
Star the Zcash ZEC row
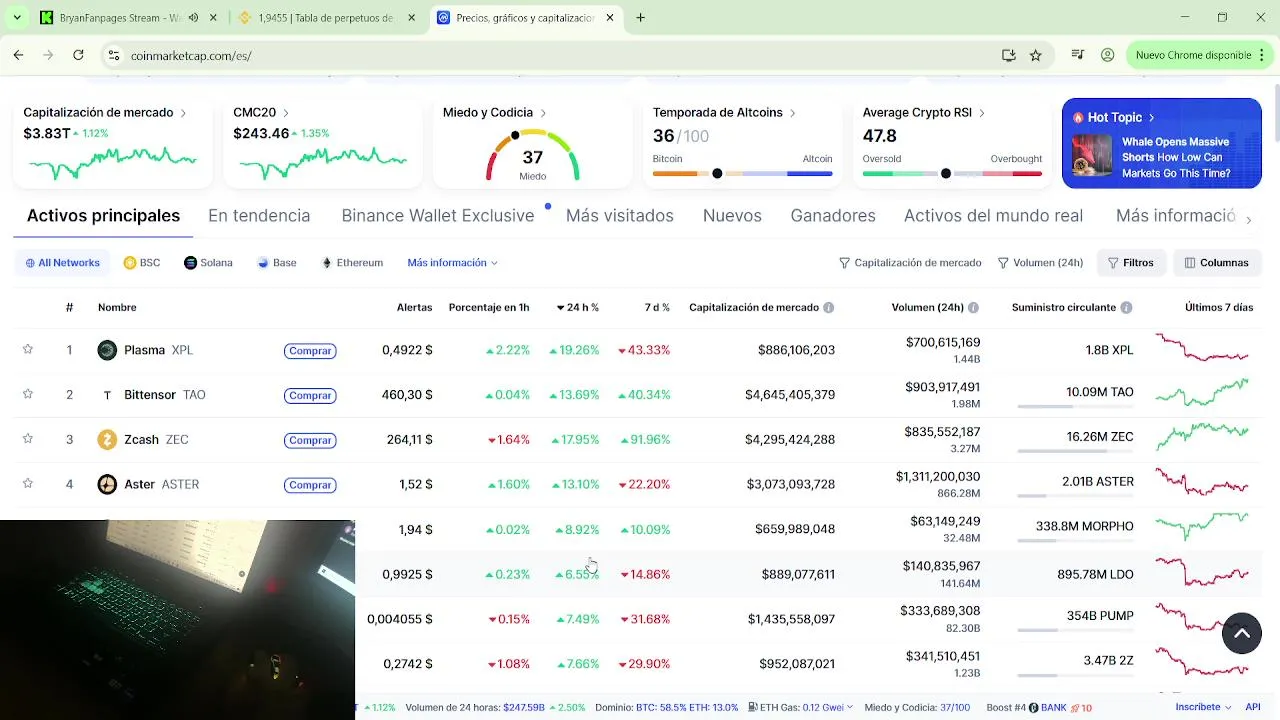(x=28, y=439)
